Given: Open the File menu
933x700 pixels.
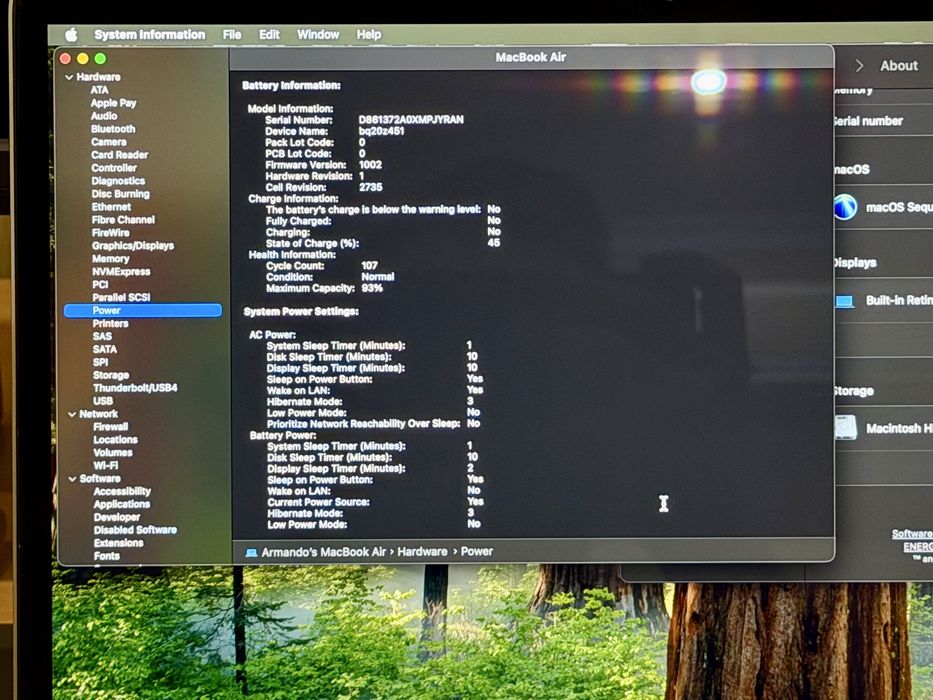Looking at the screenshot, I should click(232, 35).
